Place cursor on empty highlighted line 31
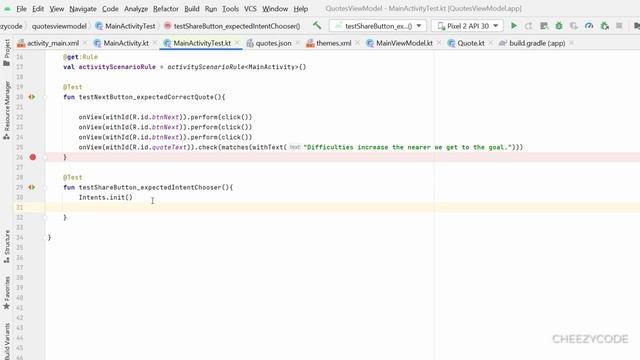Viewport: 640px width, 360px height. tap(342, 207)
